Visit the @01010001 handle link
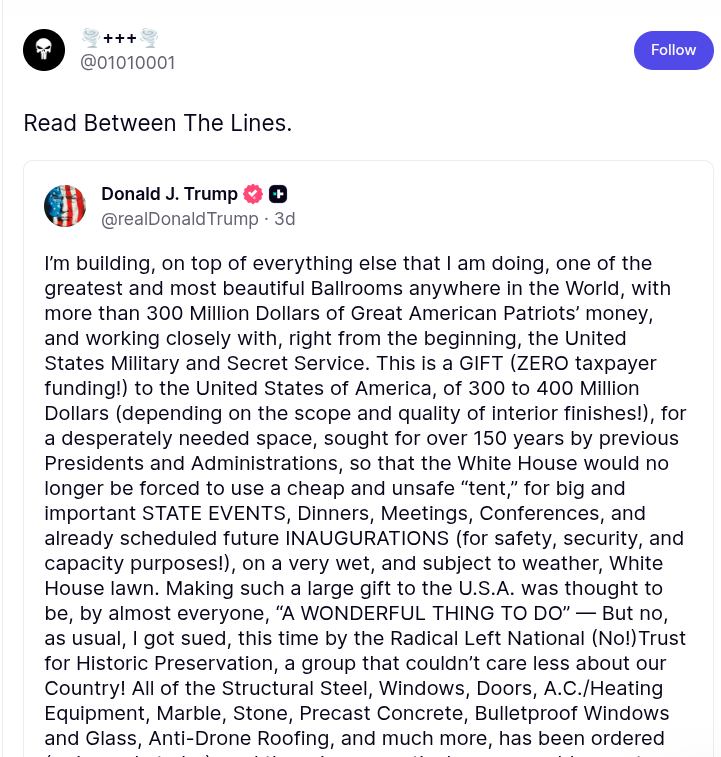721x757 pixels. (x=127, y=63)
